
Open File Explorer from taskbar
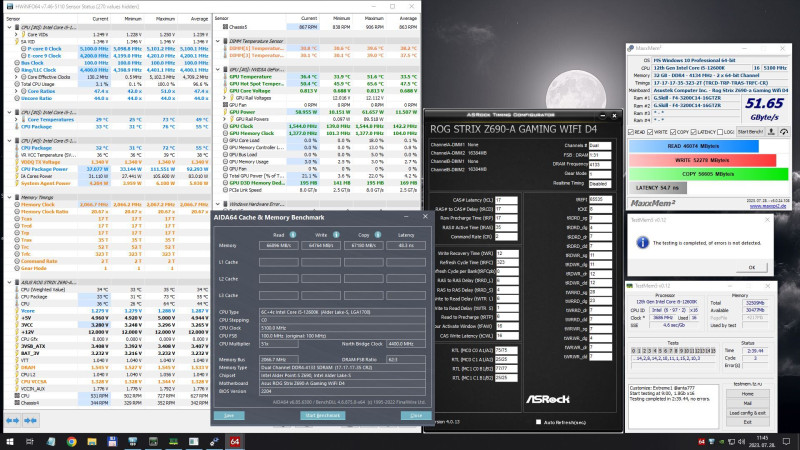[92, 442]
